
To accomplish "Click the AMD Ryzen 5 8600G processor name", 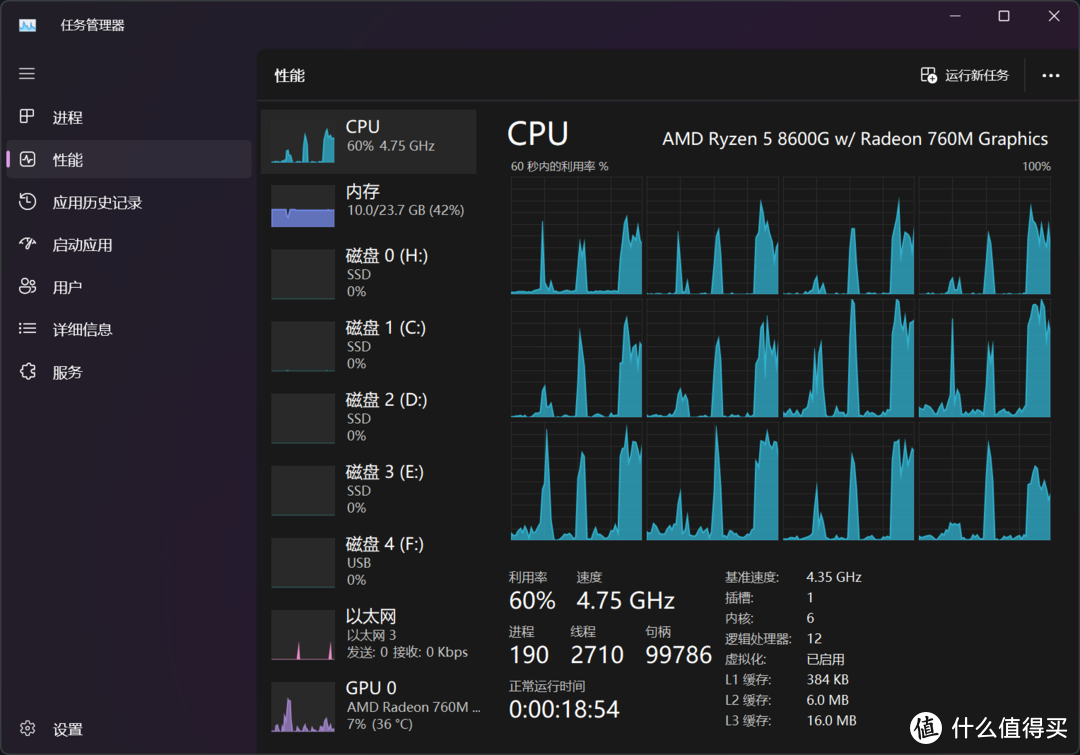I will point(855,139).
